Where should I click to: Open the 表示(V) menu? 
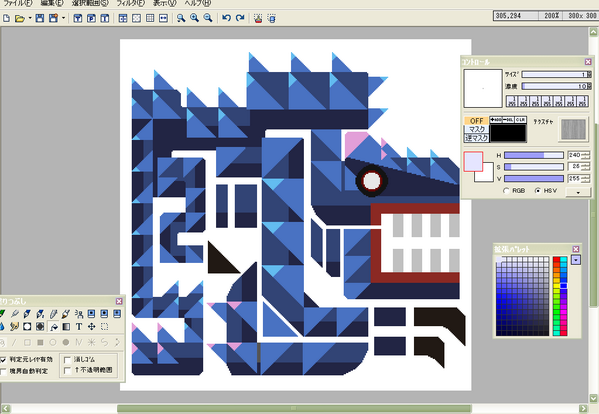165,3
